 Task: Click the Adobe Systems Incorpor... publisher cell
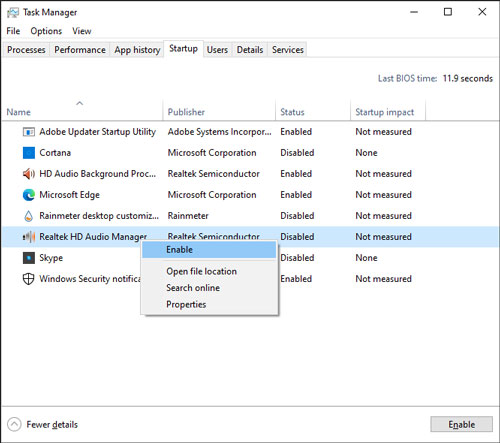[x=219, y=132]
